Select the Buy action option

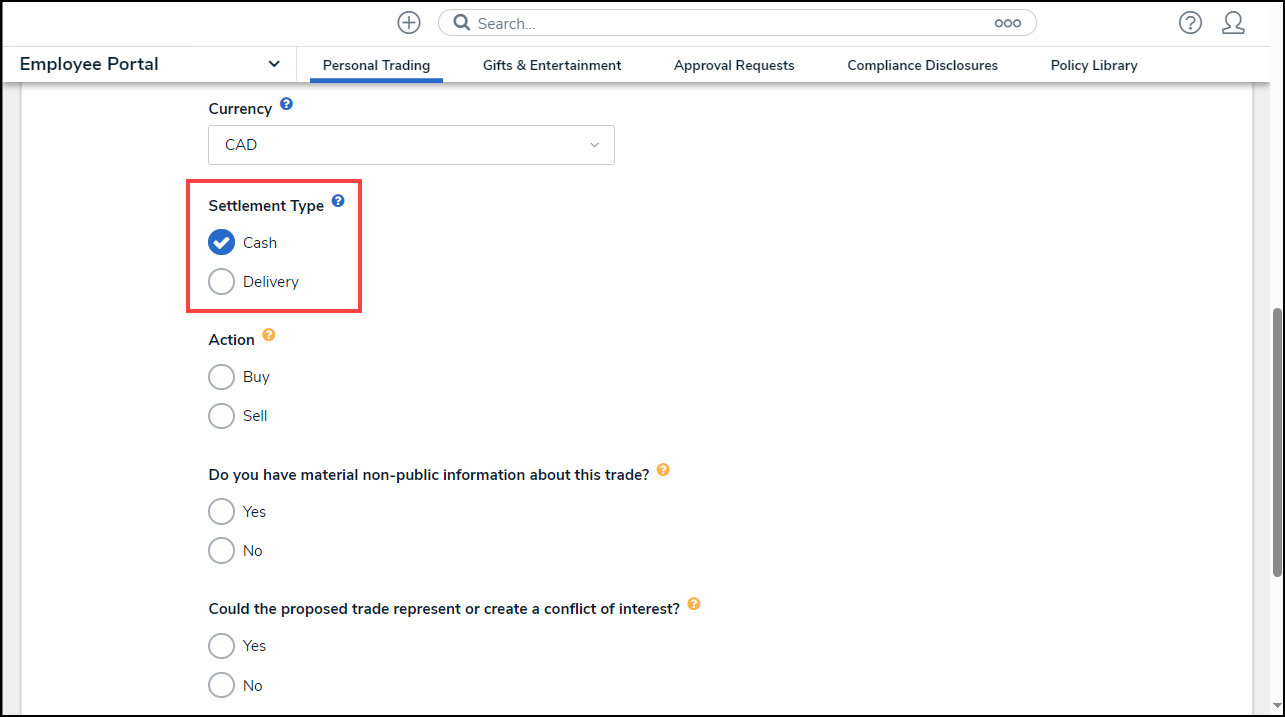(x=221, y=377)
